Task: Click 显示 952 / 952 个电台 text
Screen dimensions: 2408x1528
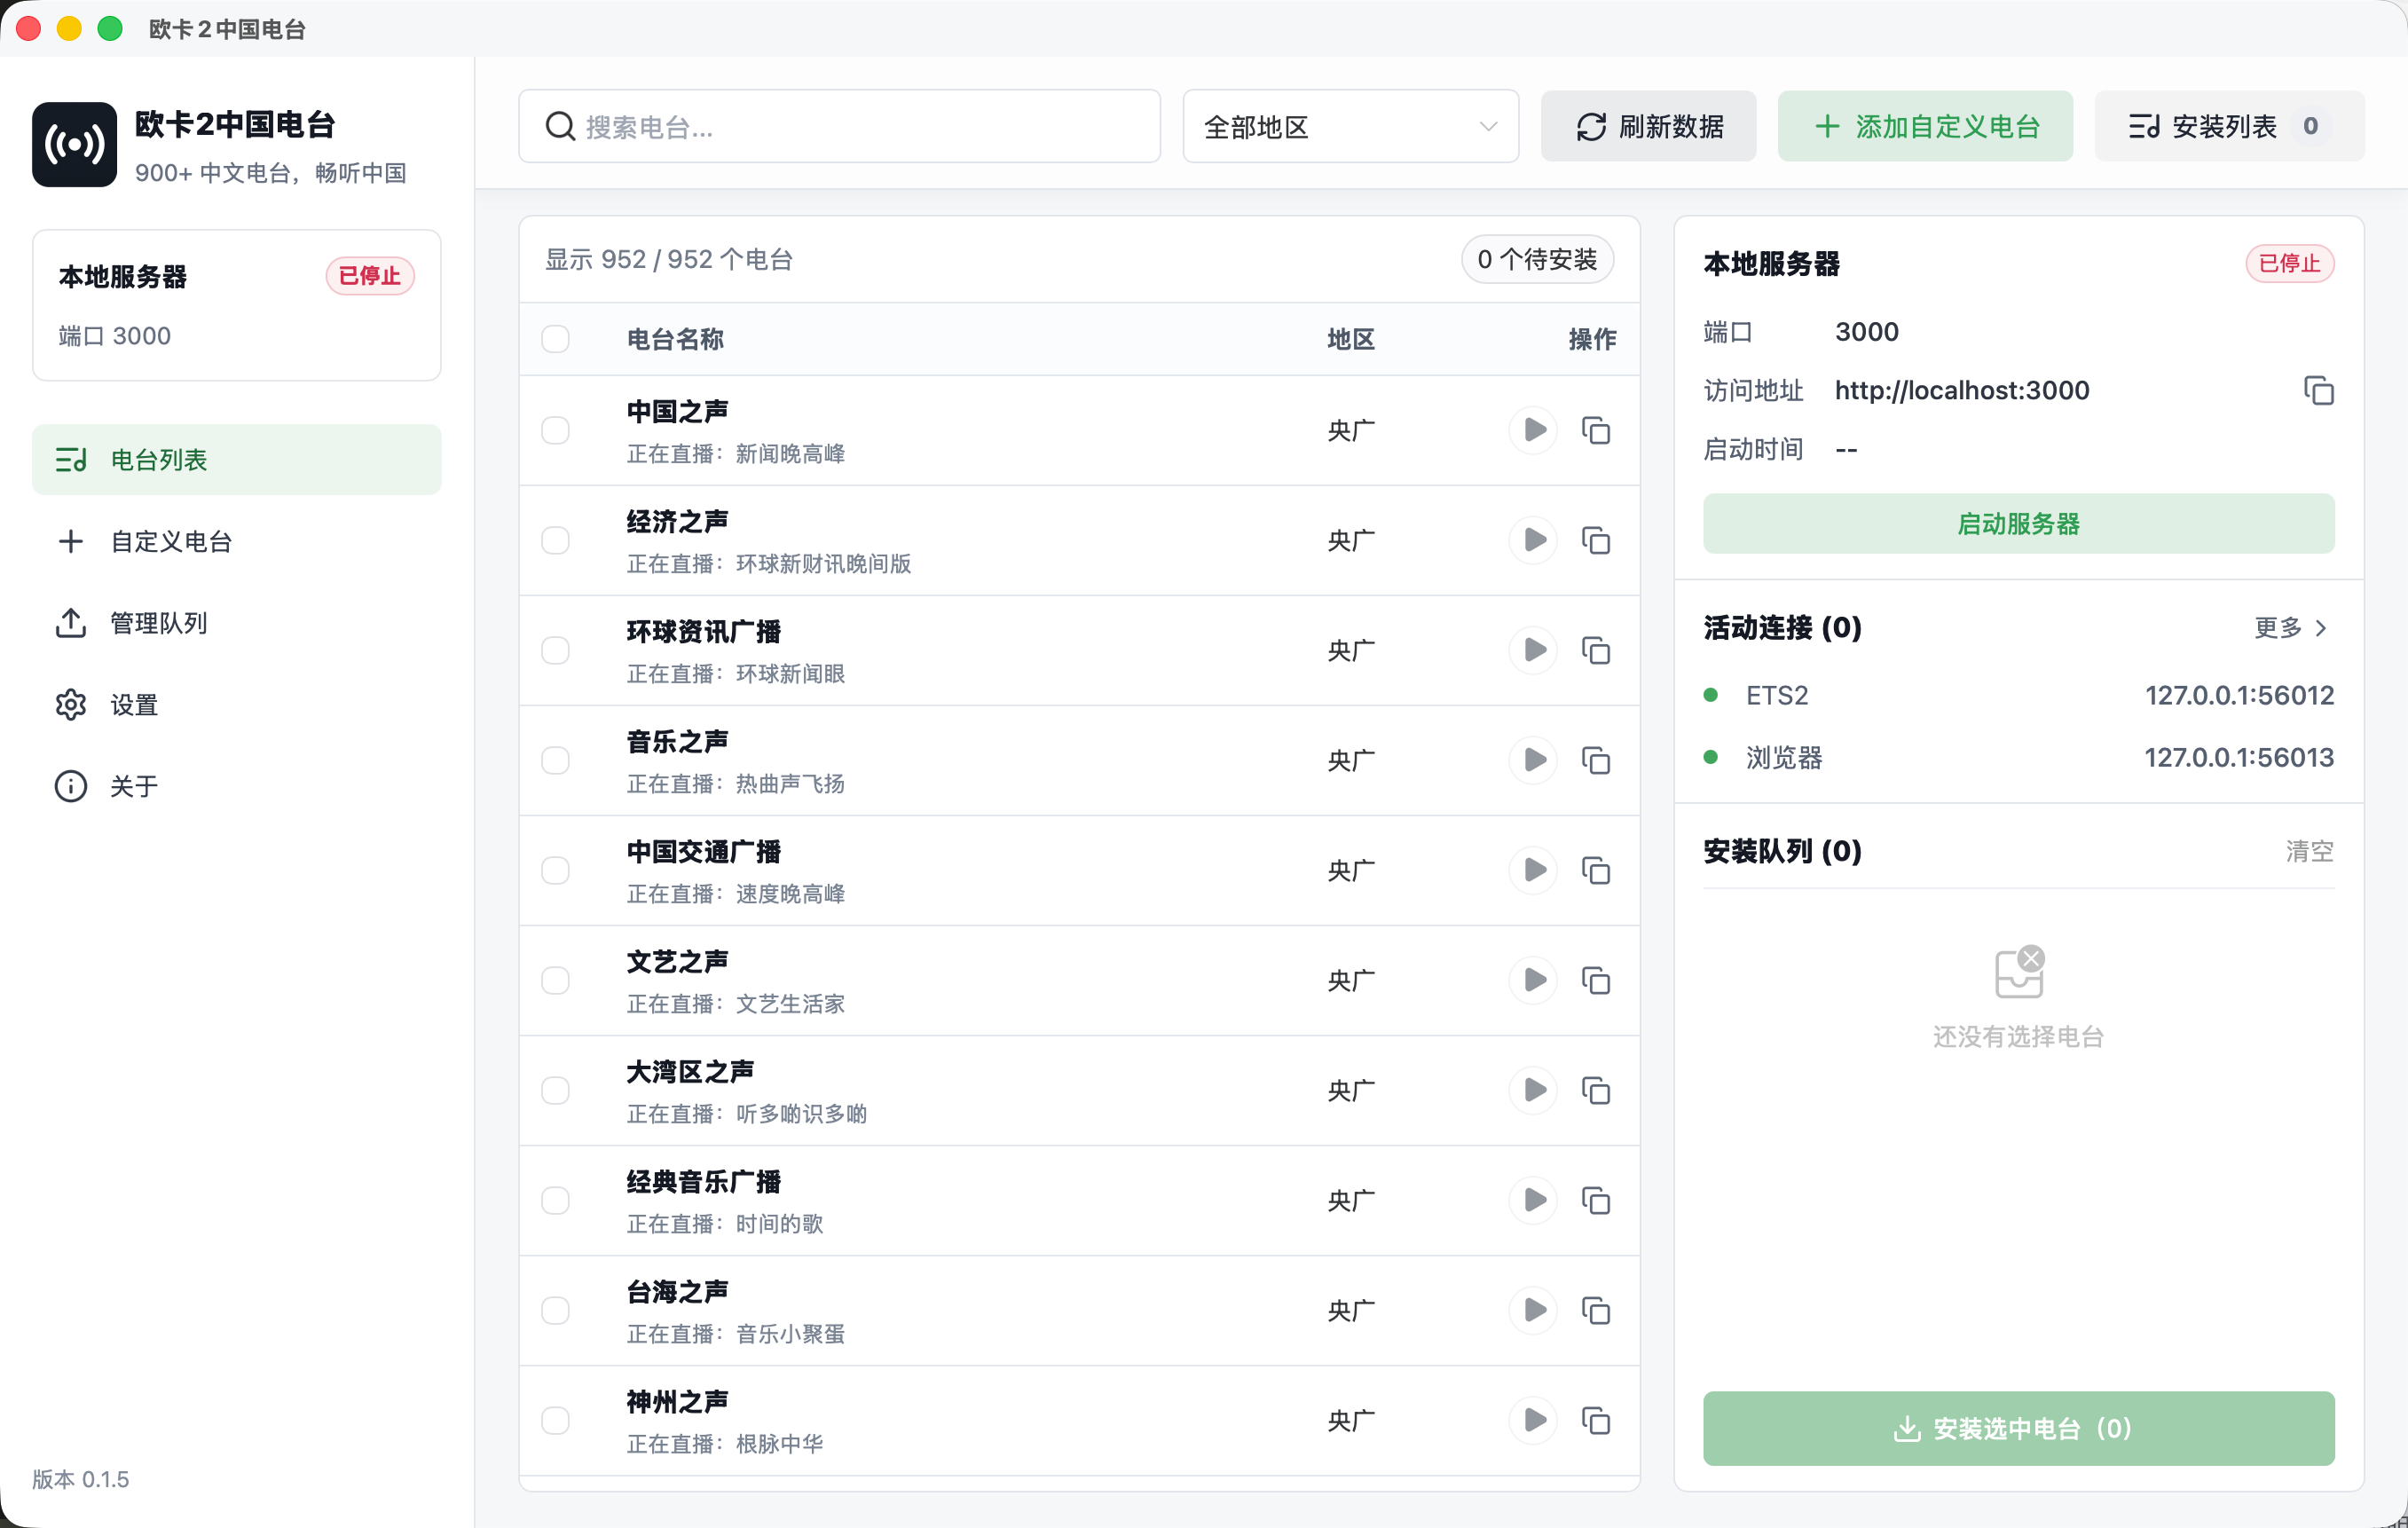Action: point(669,259)
